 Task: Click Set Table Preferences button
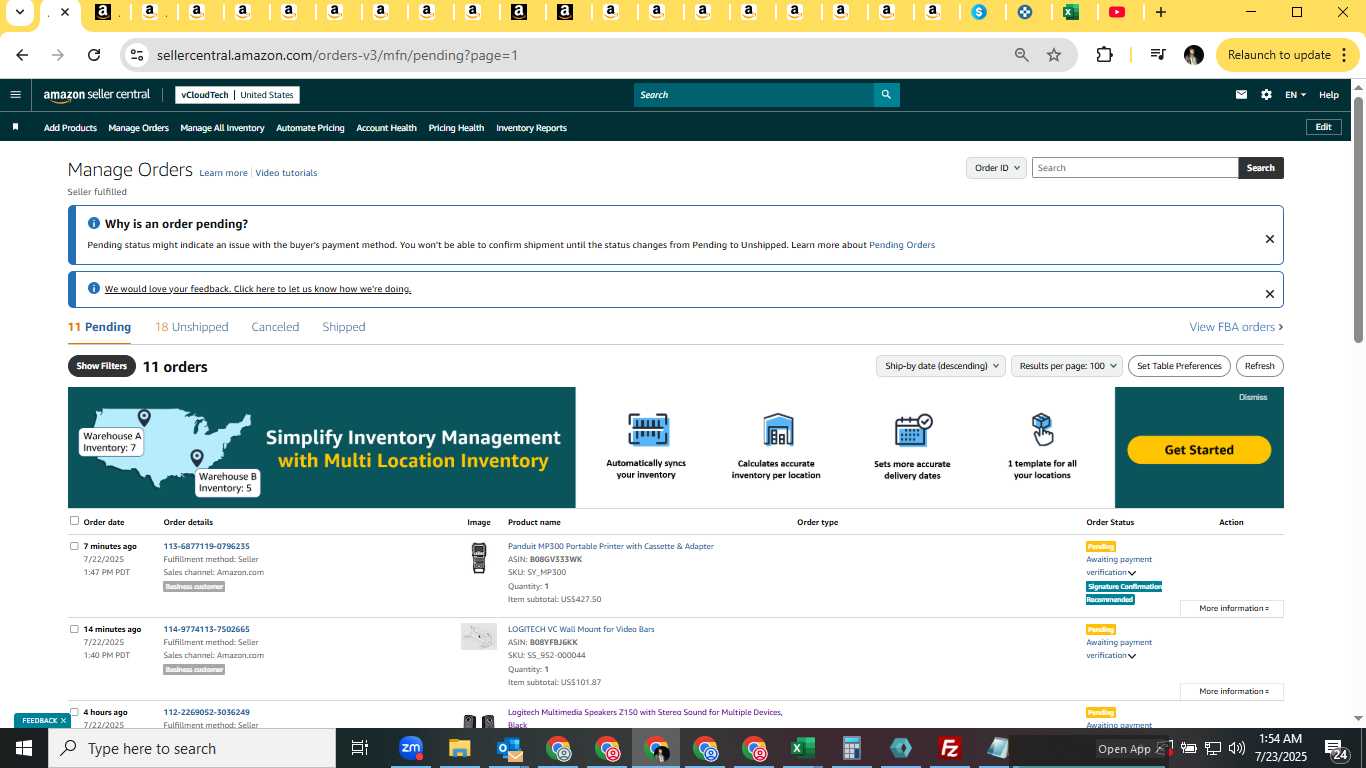tap(1179, 366)
